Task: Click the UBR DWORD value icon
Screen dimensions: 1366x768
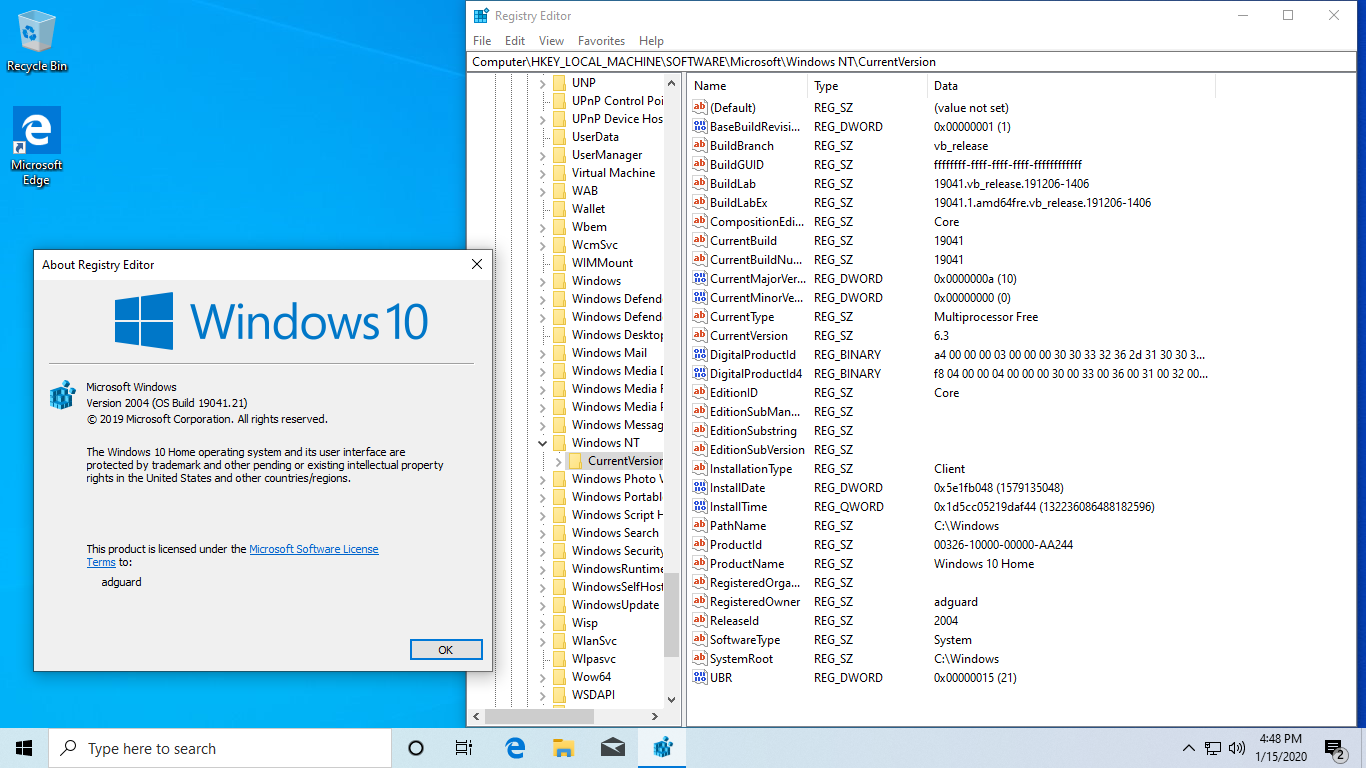Action: 700,678
